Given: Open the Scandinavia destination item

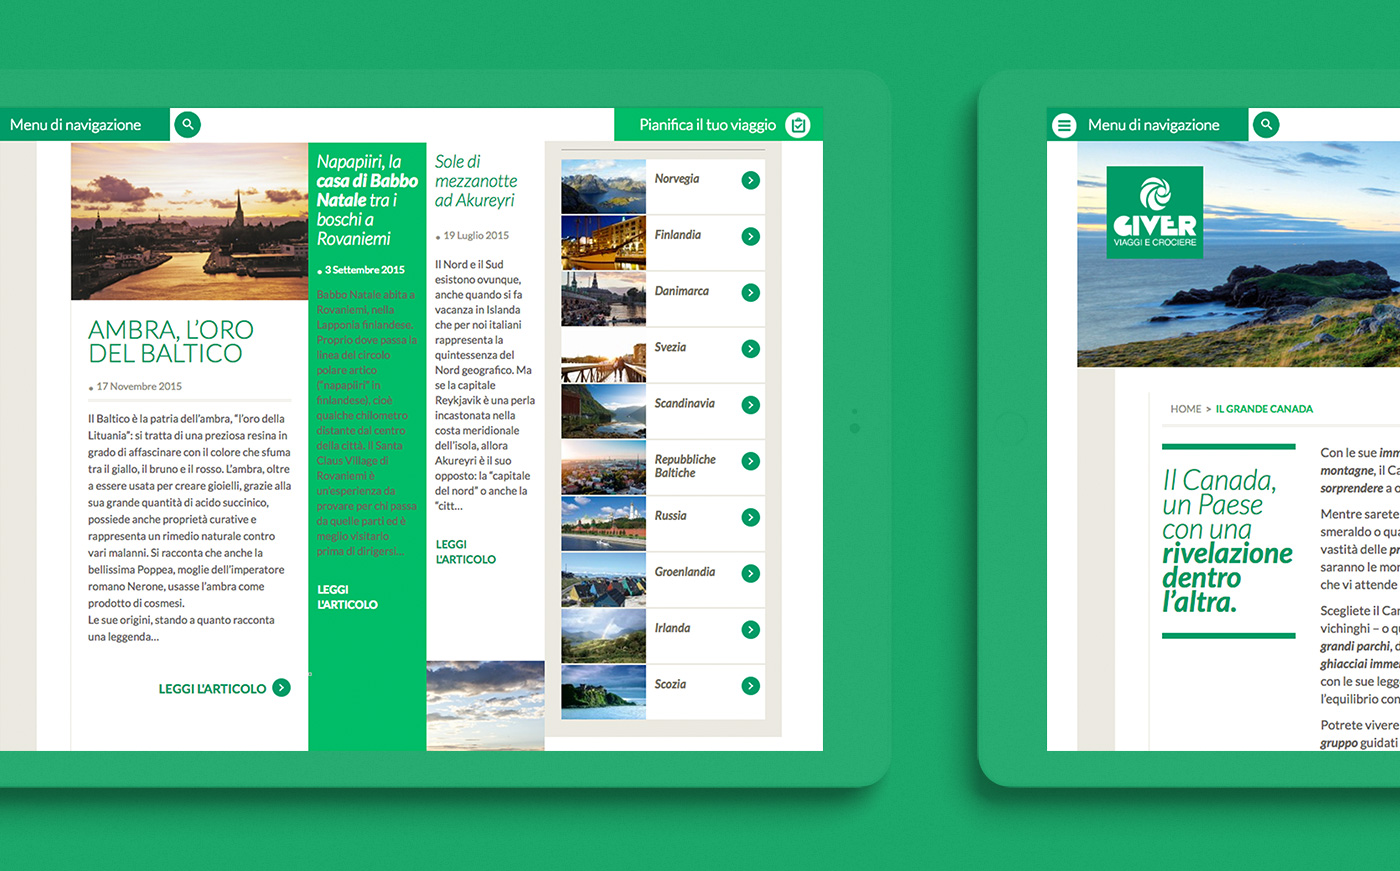Looking at the screenshot, I should click(x=684, y=404).
